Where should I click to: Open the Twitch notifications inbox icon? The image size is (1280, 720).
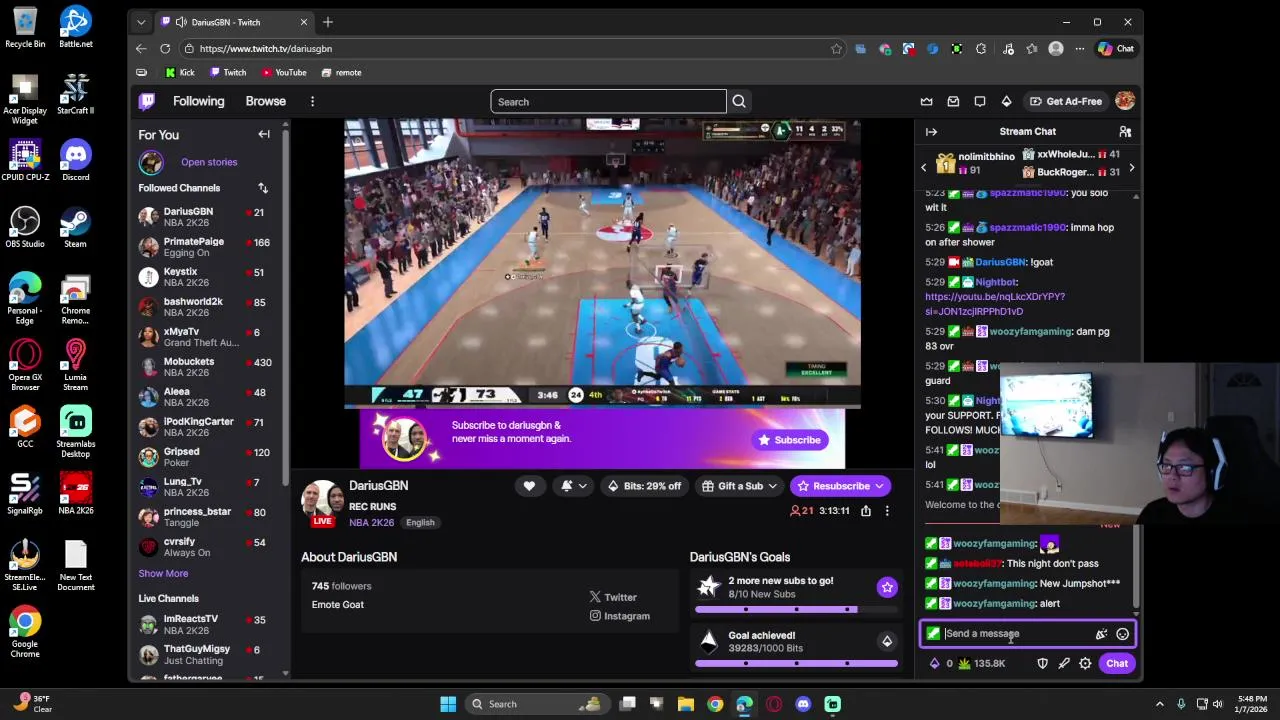(953, 101)
